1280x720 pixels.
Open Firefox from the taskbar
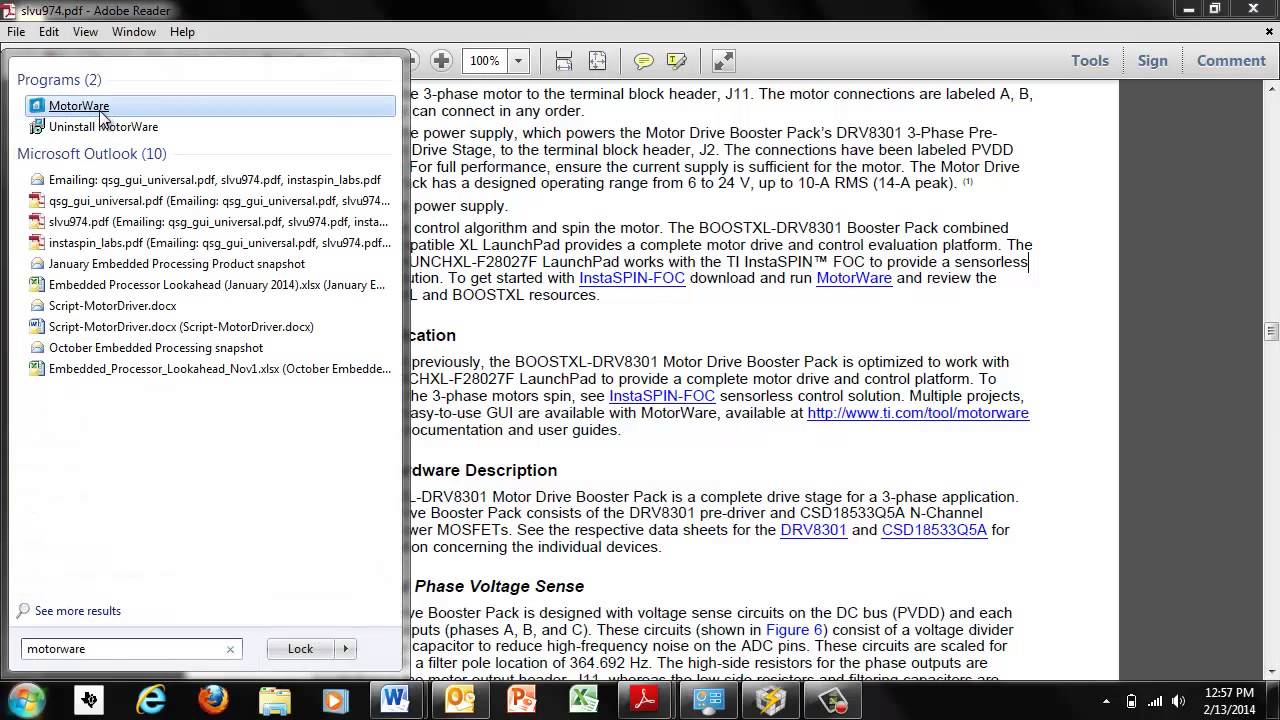click(213, 700)
